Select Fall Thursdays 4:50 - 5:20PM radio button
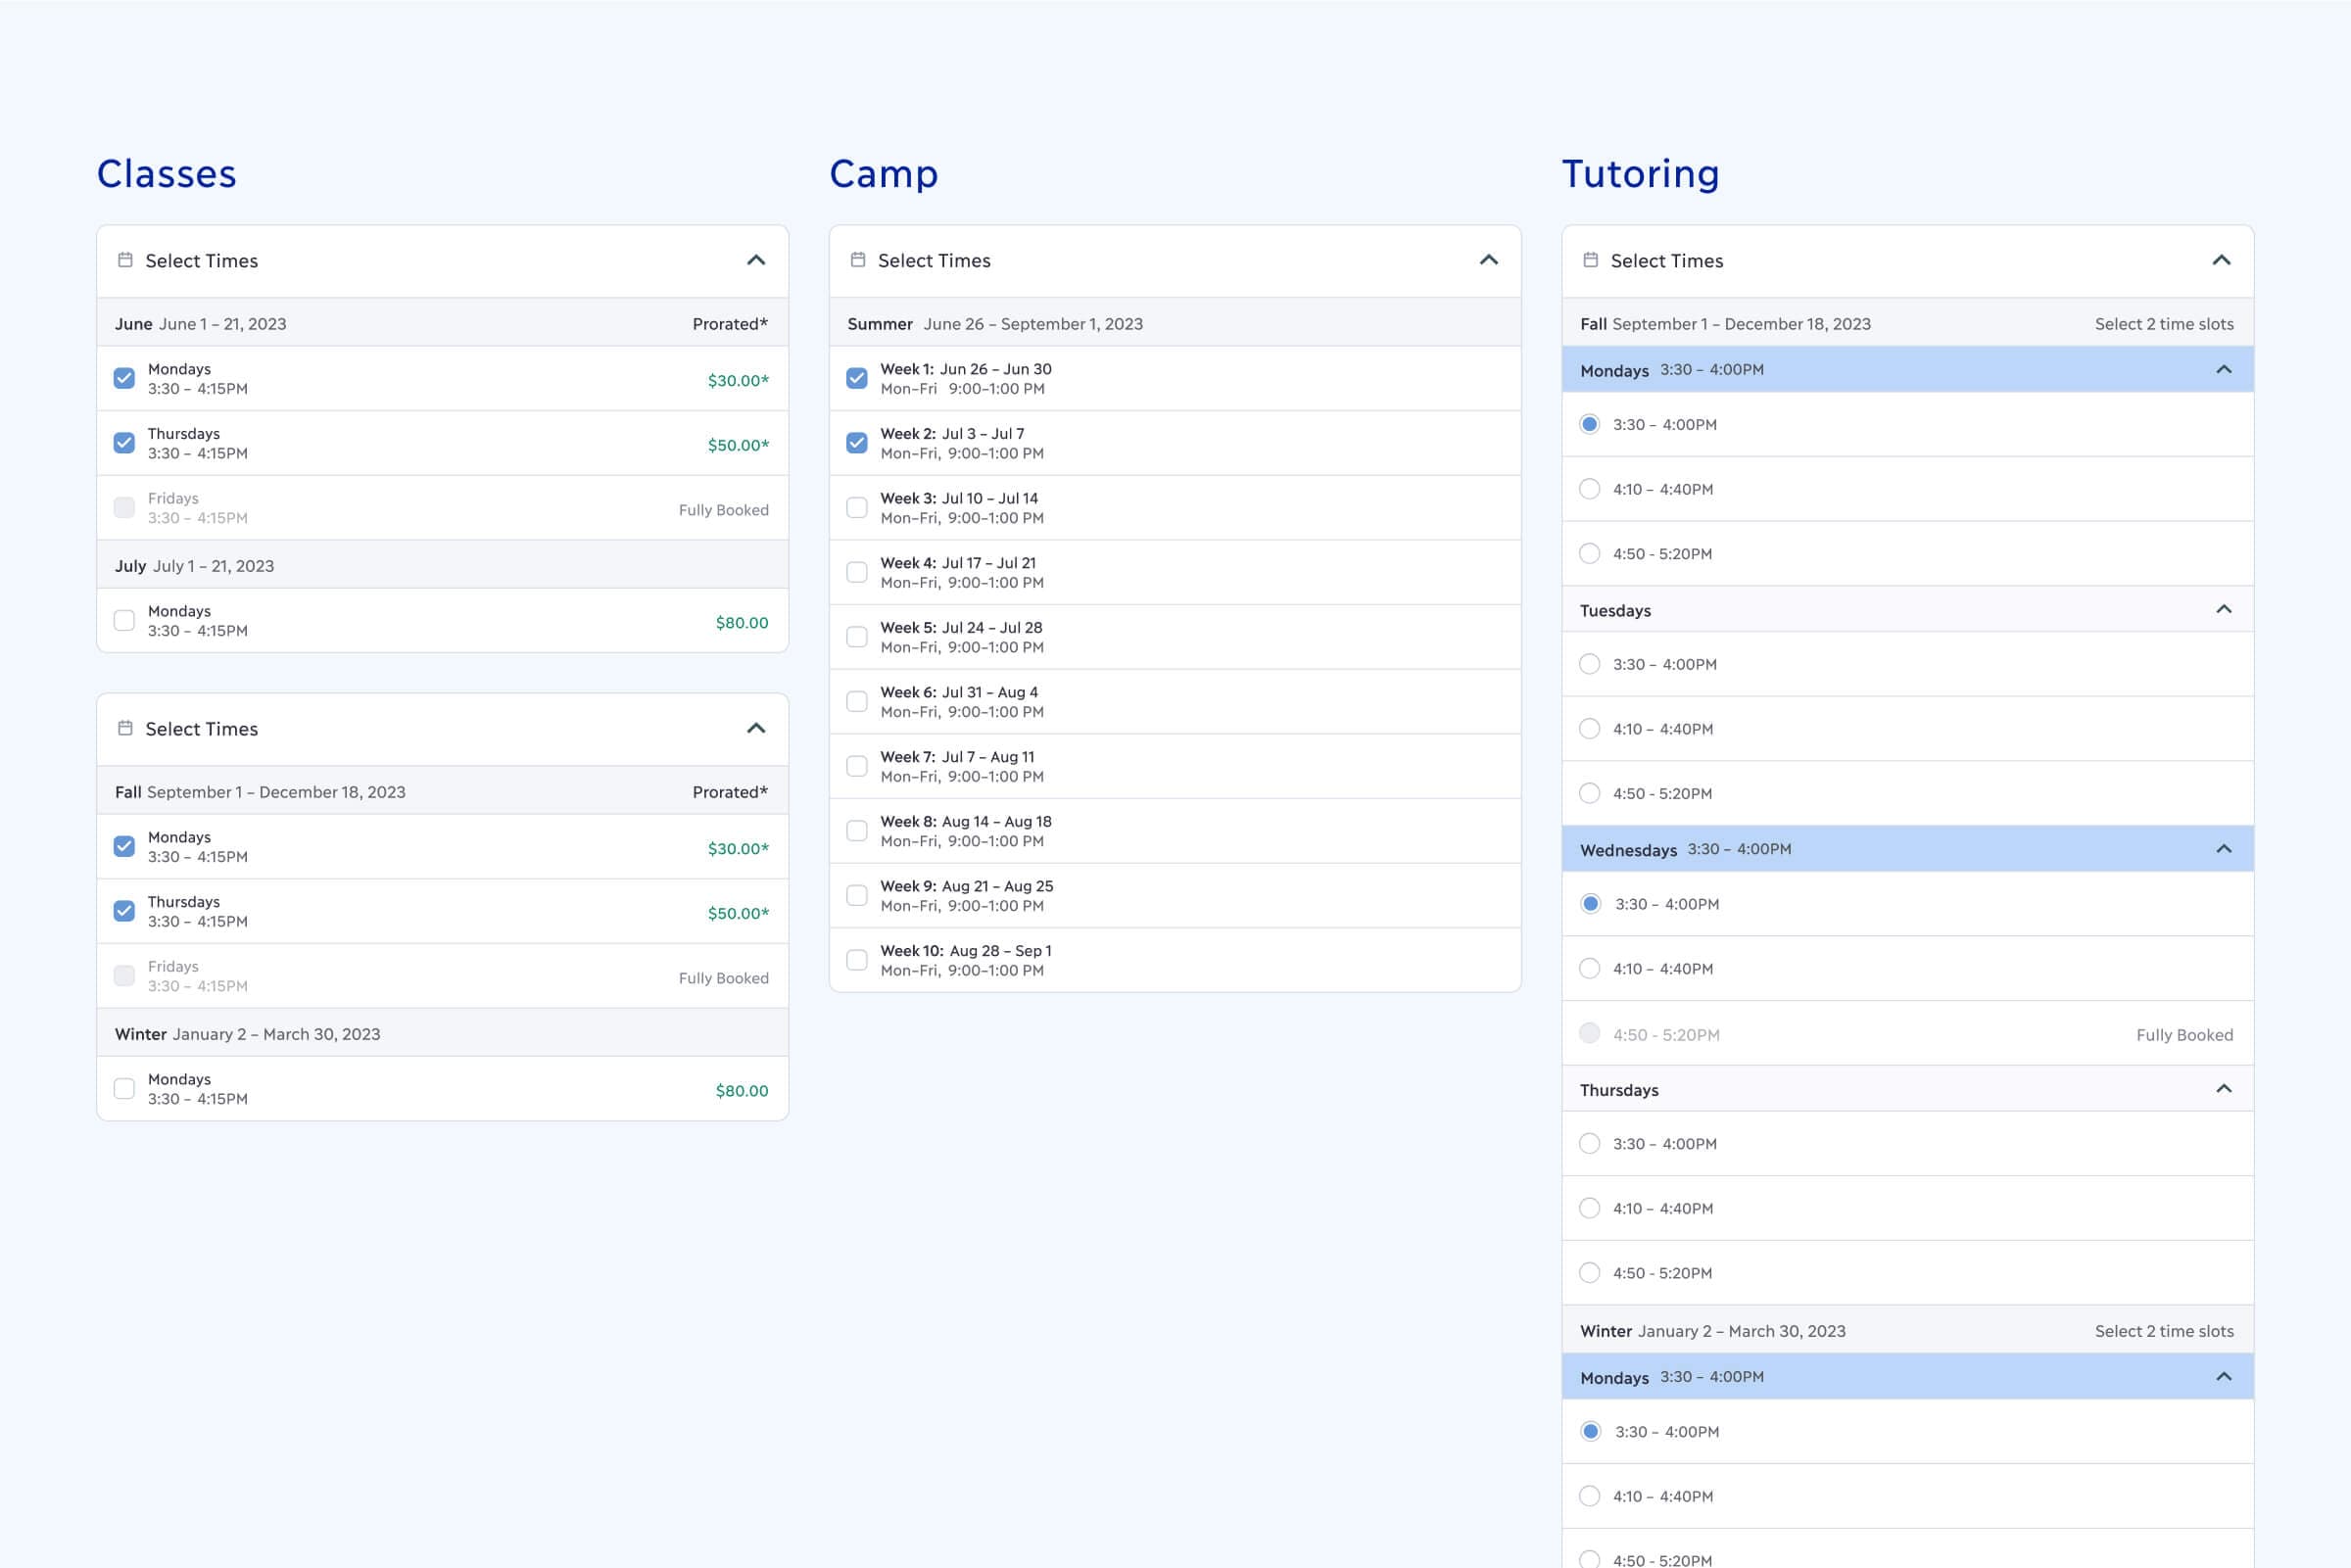The image size is (2351, 1568). pos(1589,1273)
